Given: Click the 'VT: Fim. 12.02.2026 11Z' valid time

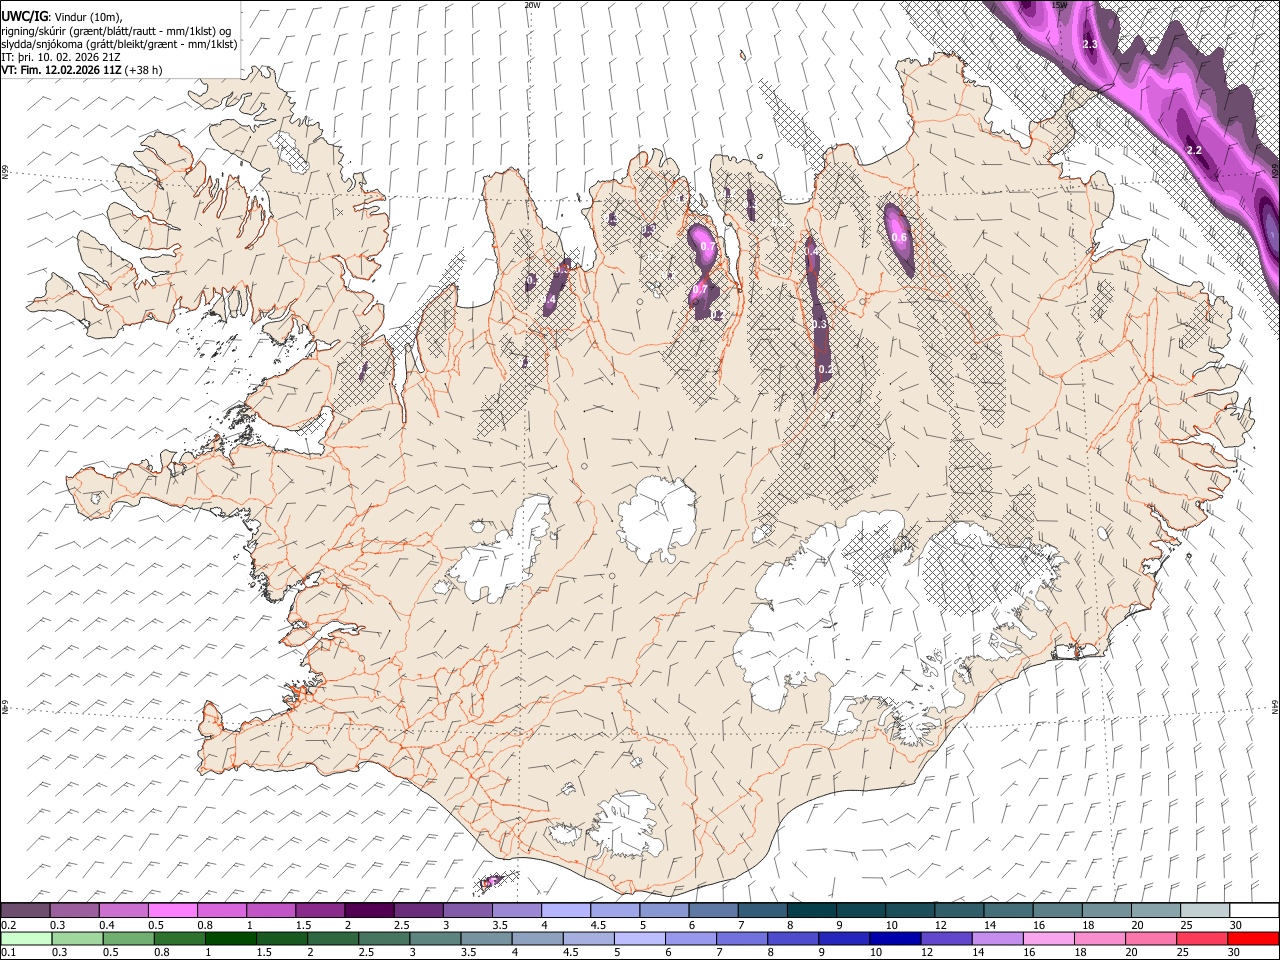Looking at the screenshot, I should (62, 70).
